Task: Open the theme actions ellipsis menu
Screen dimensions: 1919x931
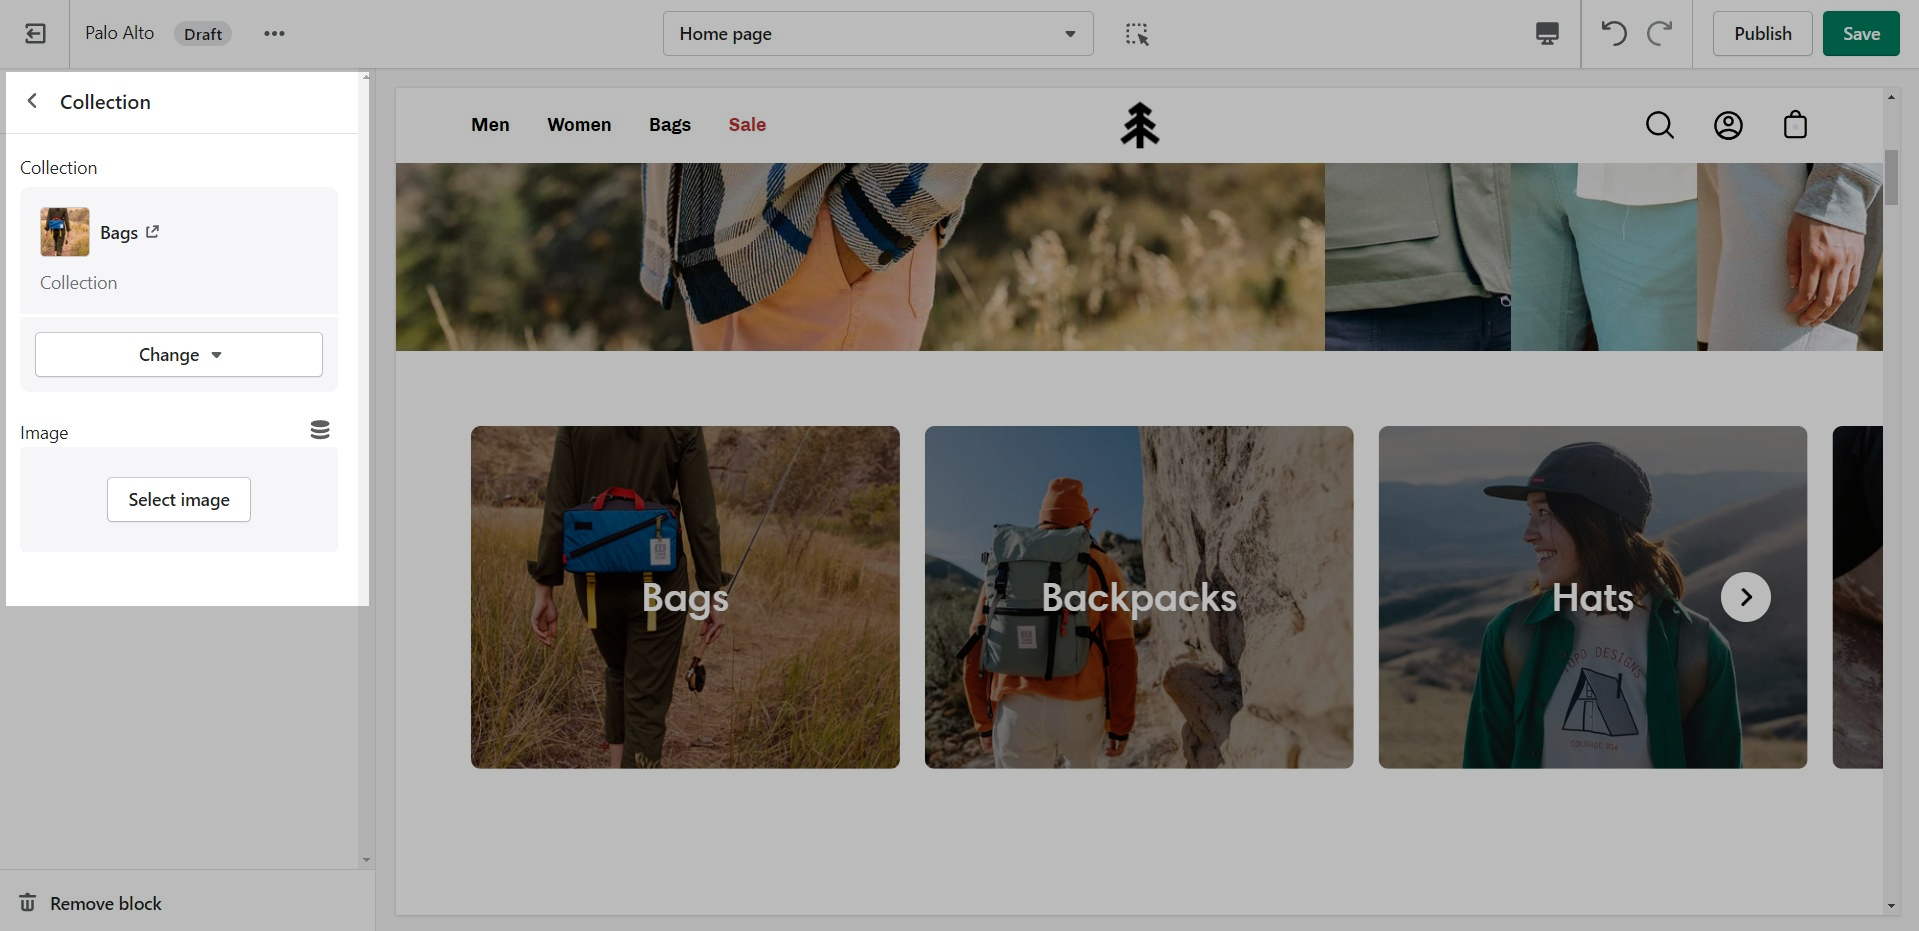Action: (274, 34)
